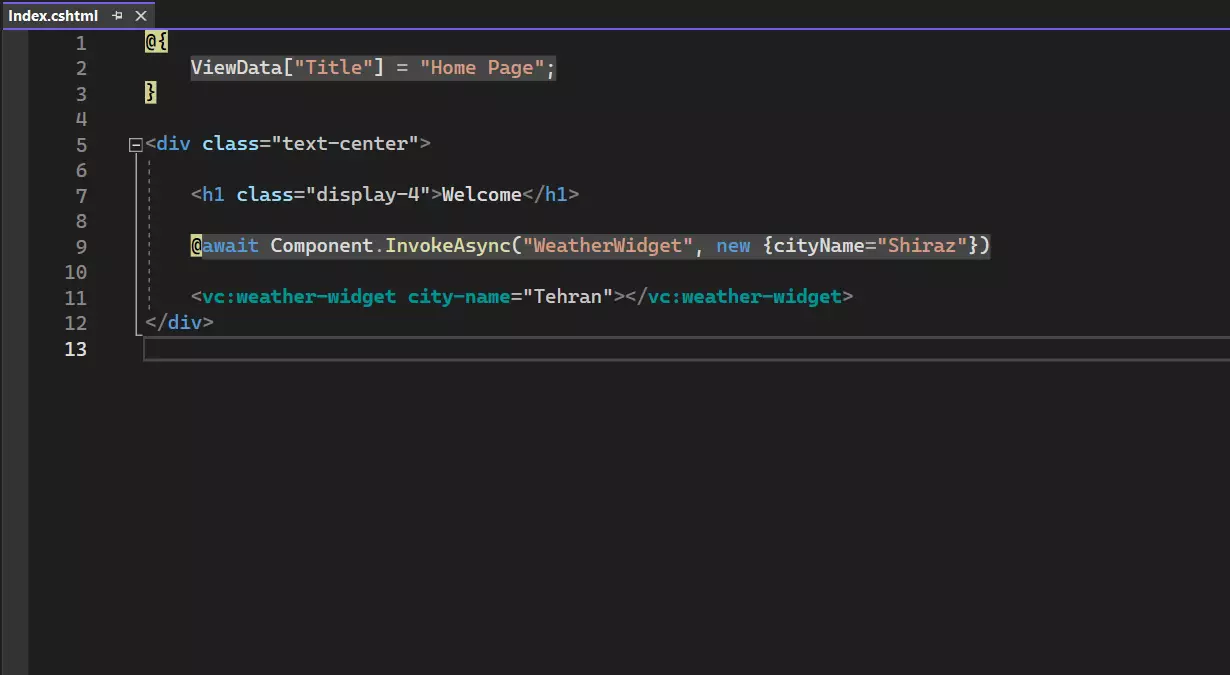Click the "Title" string literal

[334, 68]
